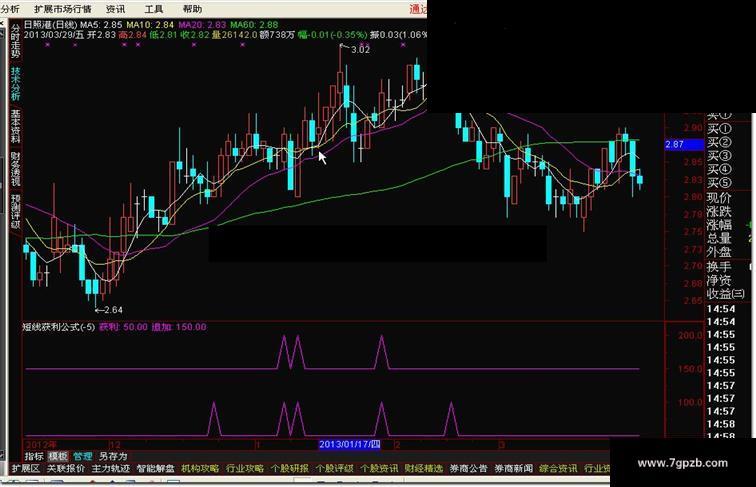Open the 机构攻略 bottom tab
The width and height of the screenshot is (756, 487).
[200, 468]
